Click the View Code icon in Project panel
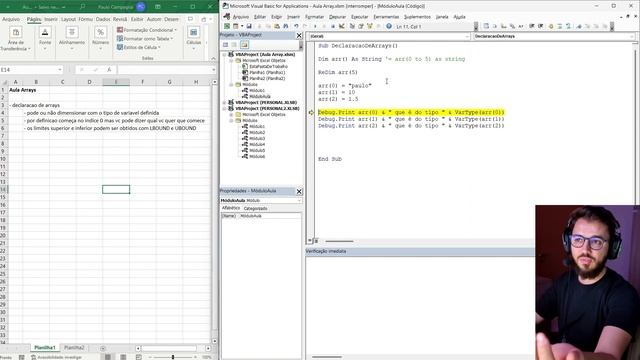Image resolution: width=640 pixels, height=360 pixels. [x=225, y=45]
